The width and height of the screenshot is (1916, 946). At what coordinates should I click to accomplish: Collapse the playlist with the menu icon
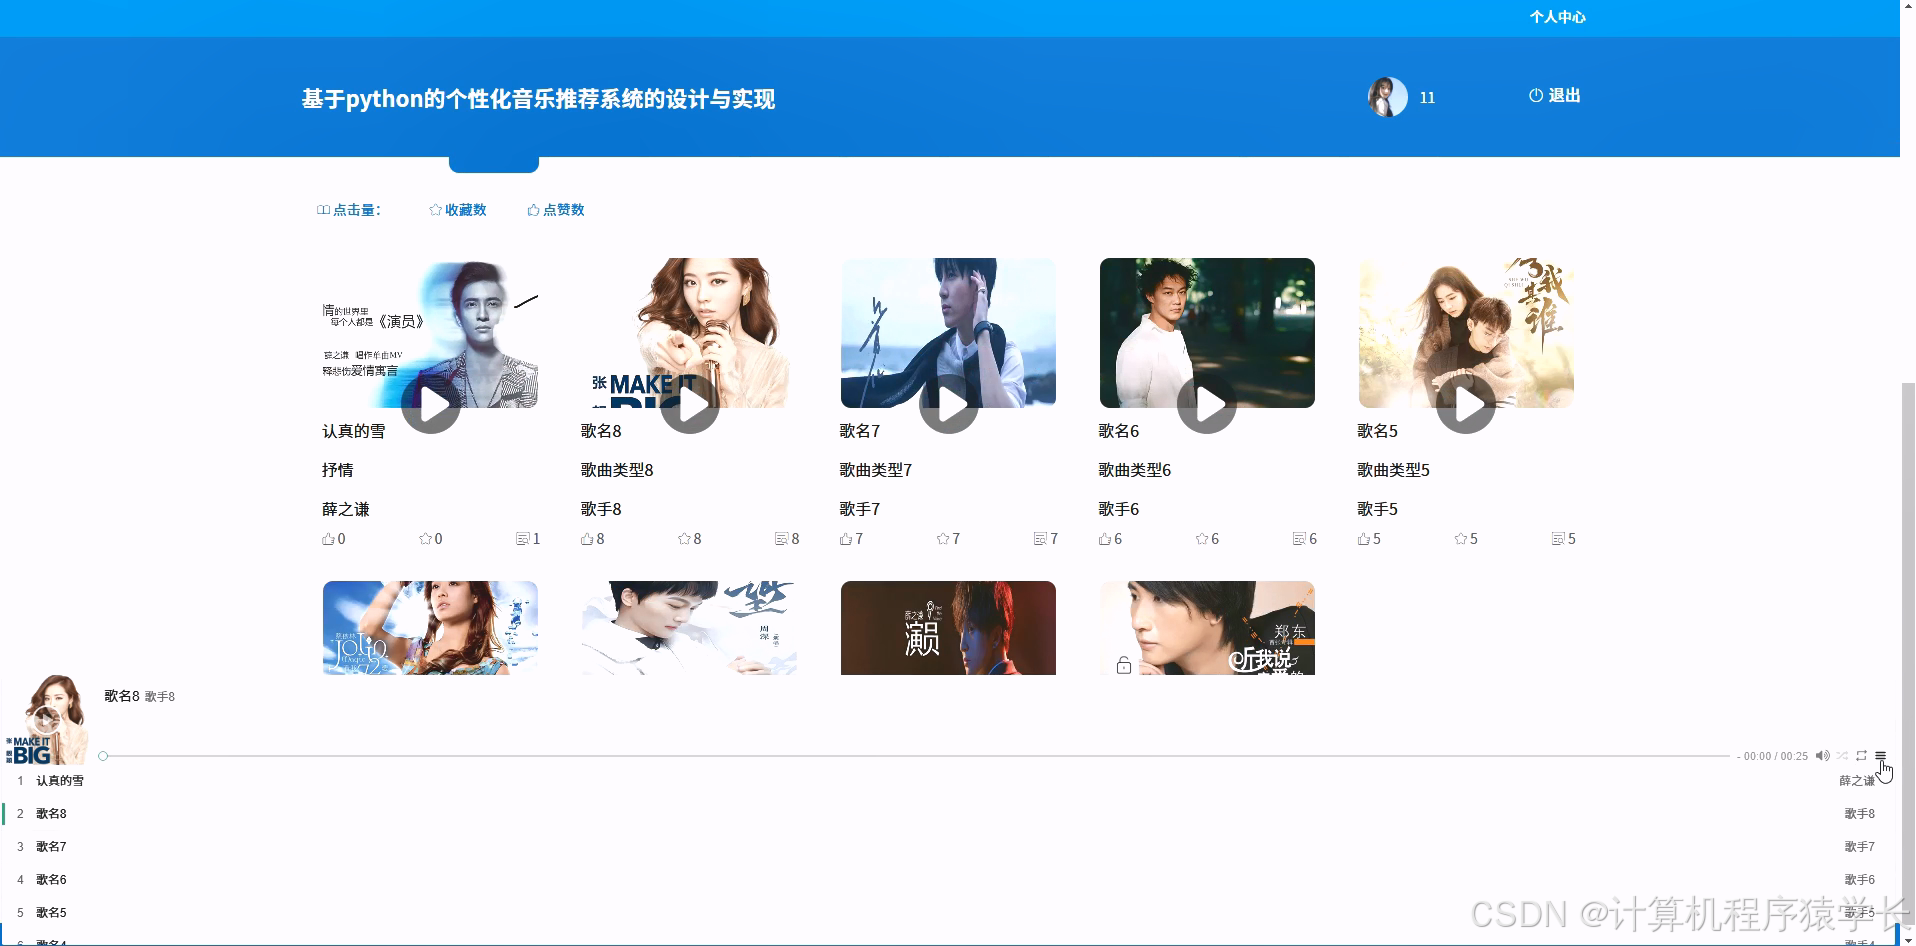coord(1880,756)
